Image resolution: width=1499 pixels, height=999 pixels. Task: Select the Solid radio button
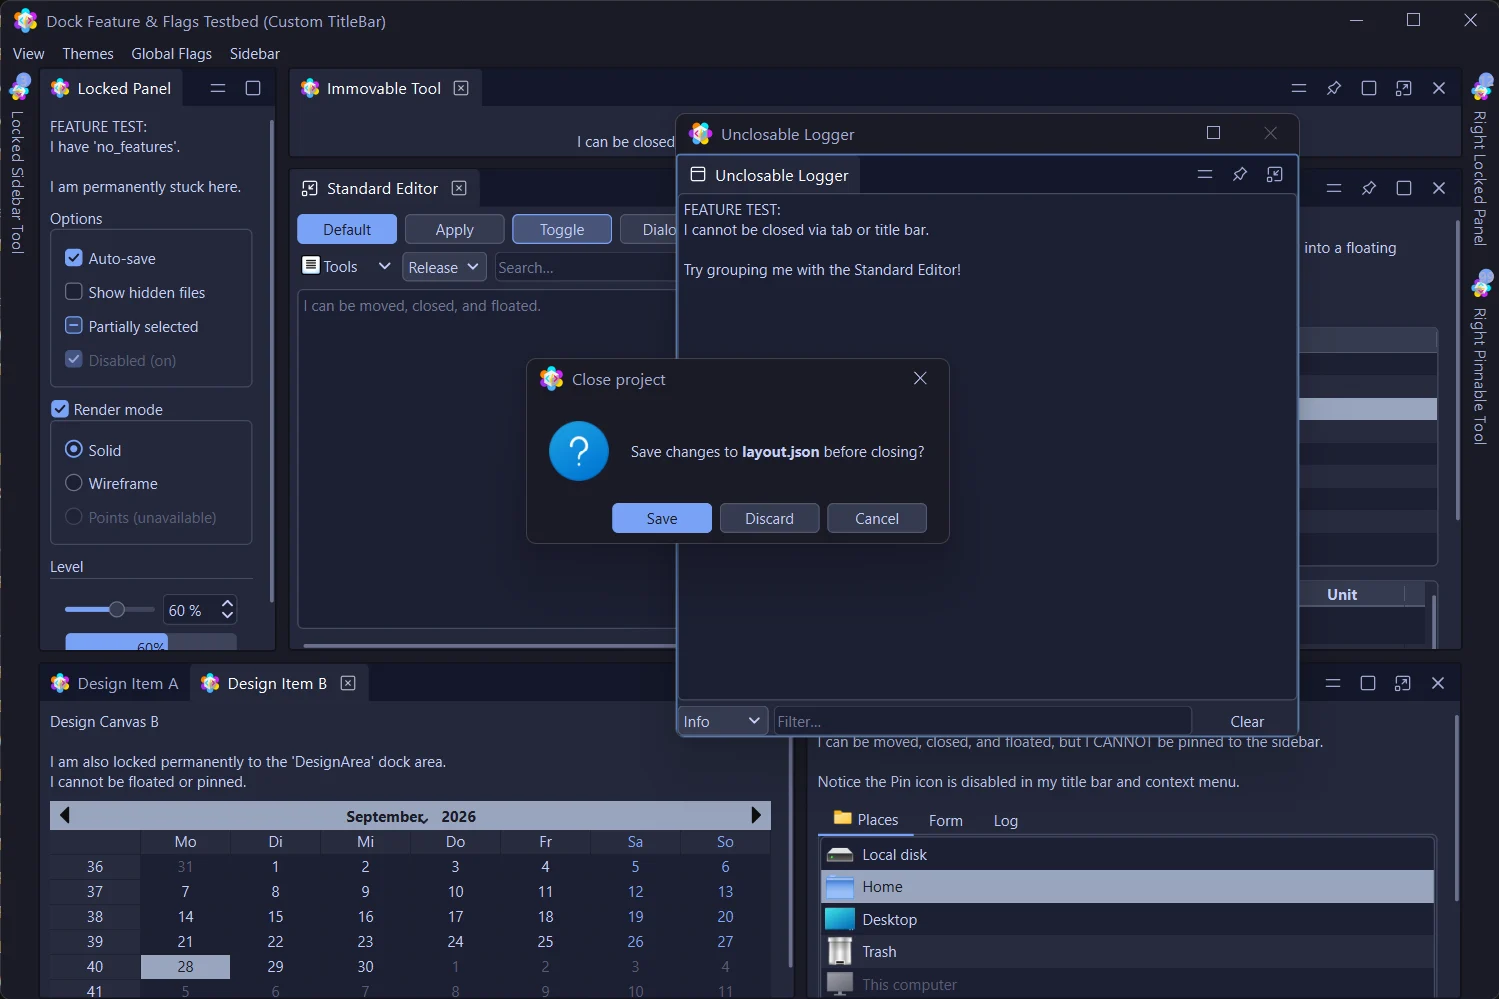click(74, 450)
